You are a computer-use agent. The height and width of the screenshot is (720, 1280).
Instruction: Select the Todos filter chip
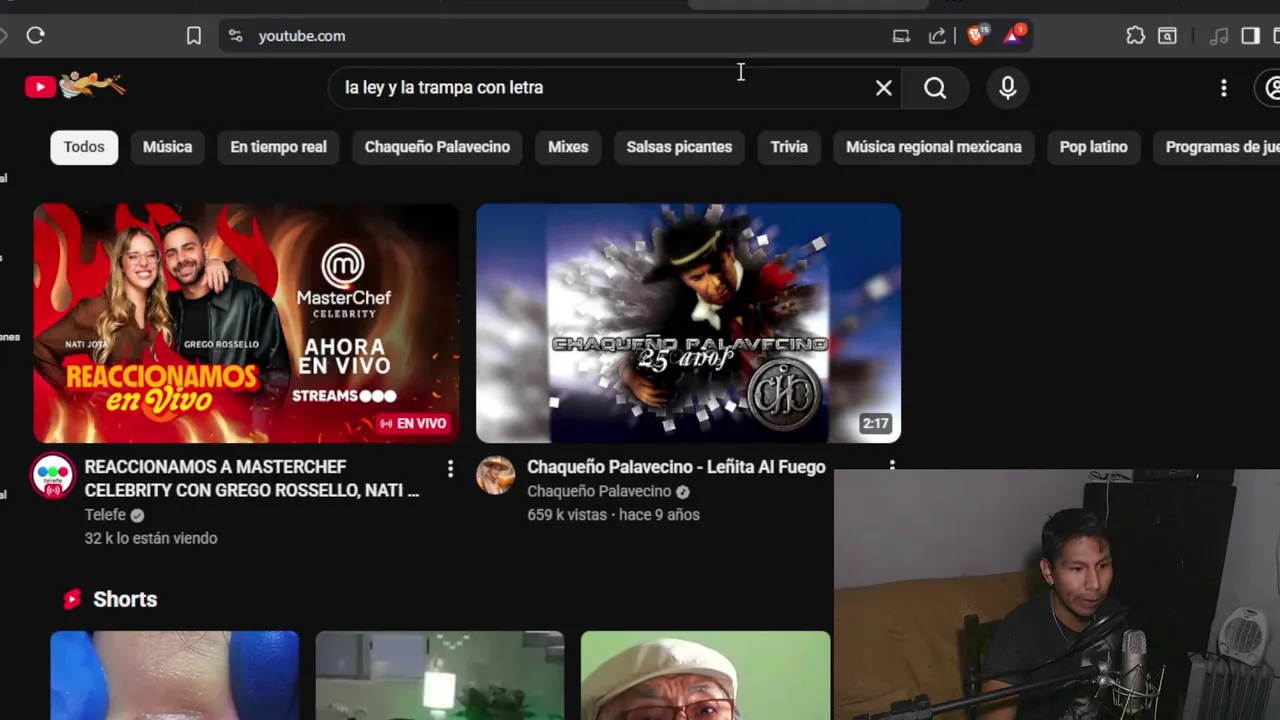click(84, 147)
